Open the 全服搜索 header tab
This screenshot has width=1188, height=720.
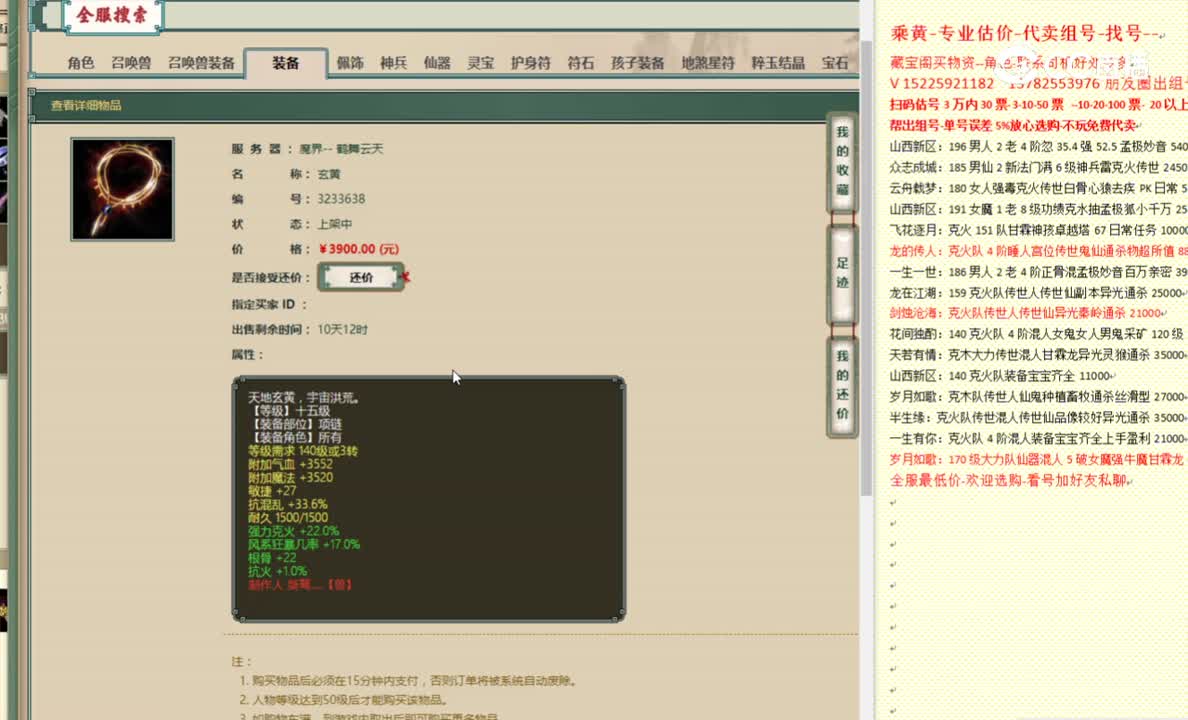point(112,15)
